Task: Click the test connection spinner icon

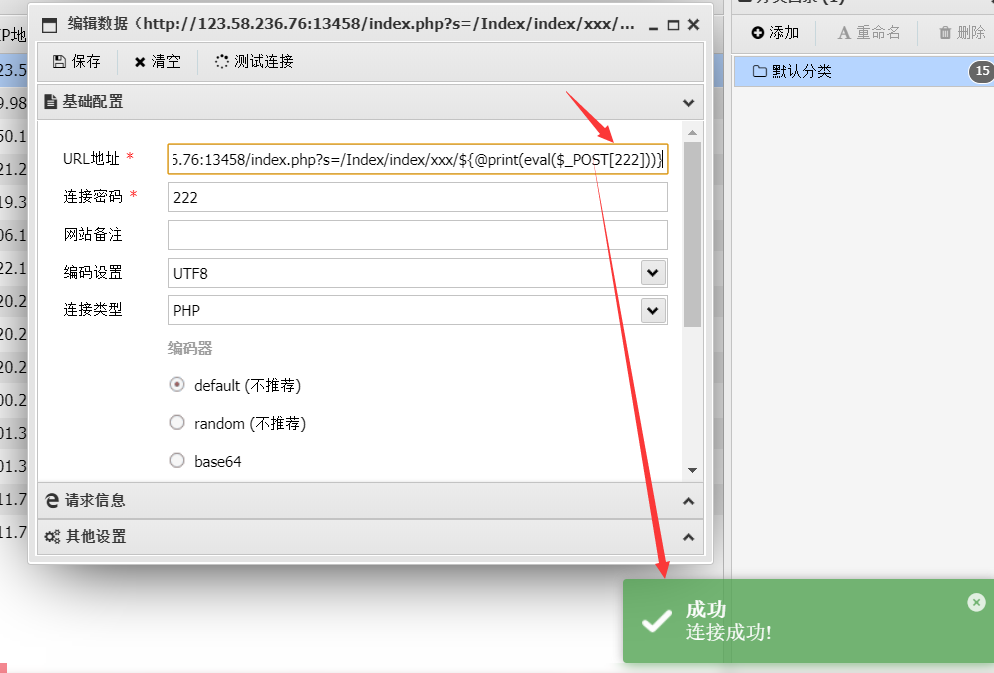Action: click(x=221, y=61)
